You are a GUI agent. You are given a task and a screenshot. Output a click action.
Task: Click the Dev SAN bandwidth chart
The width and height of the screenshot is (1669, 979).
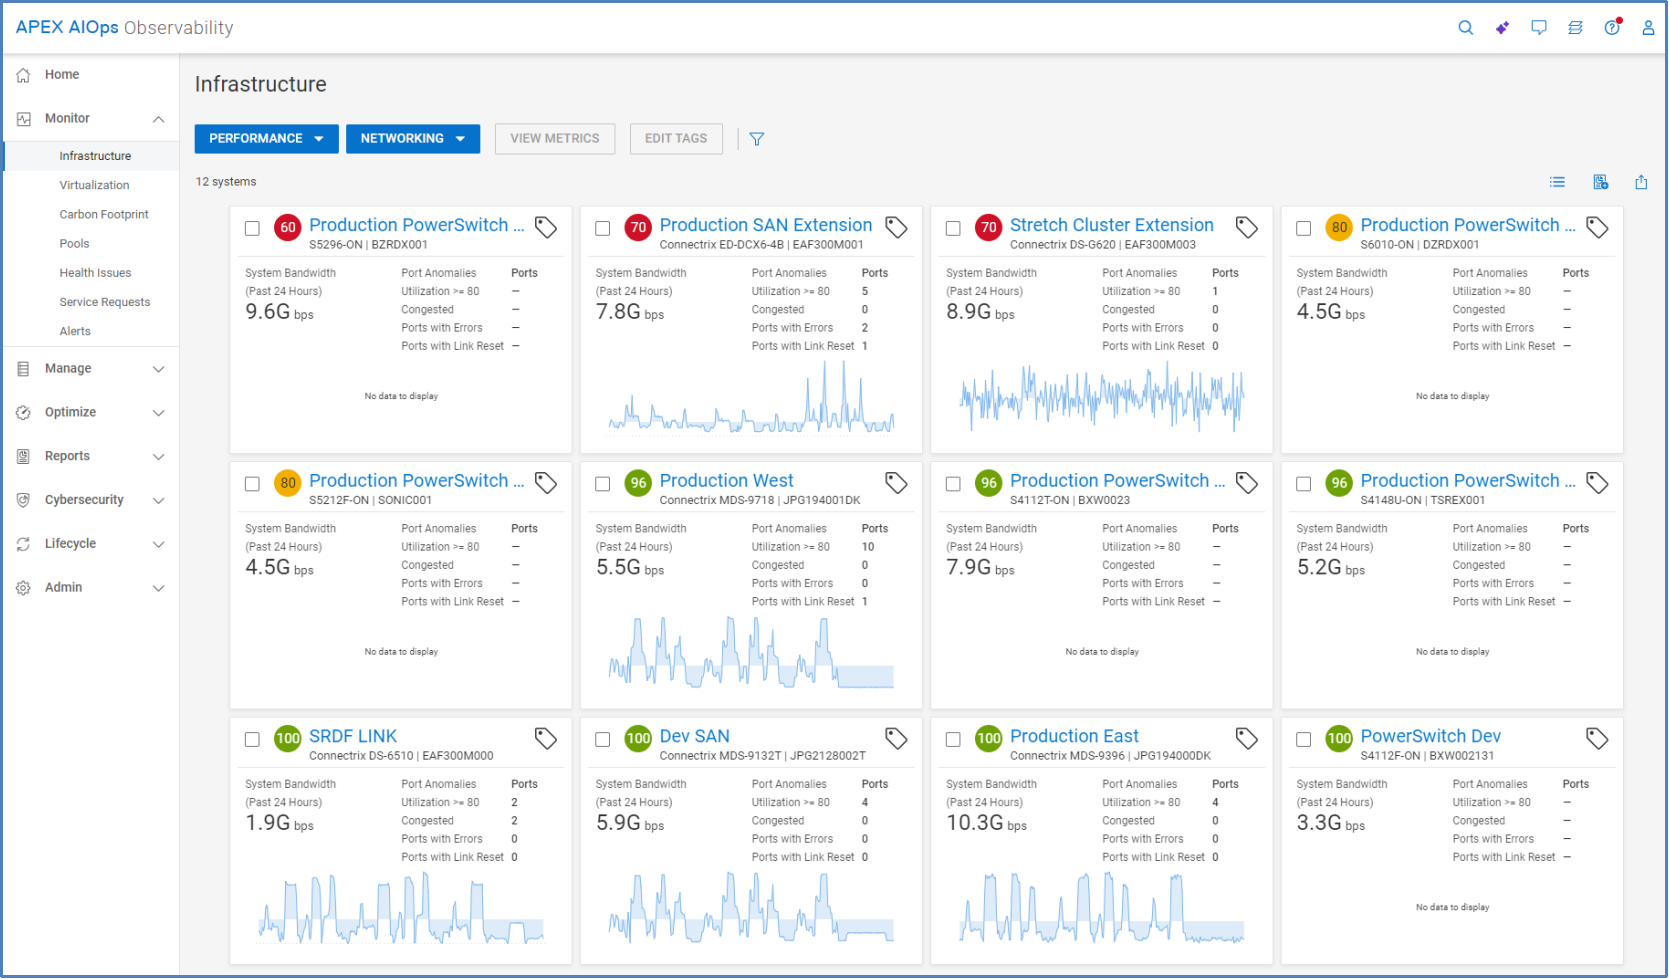tap(751, 908)
